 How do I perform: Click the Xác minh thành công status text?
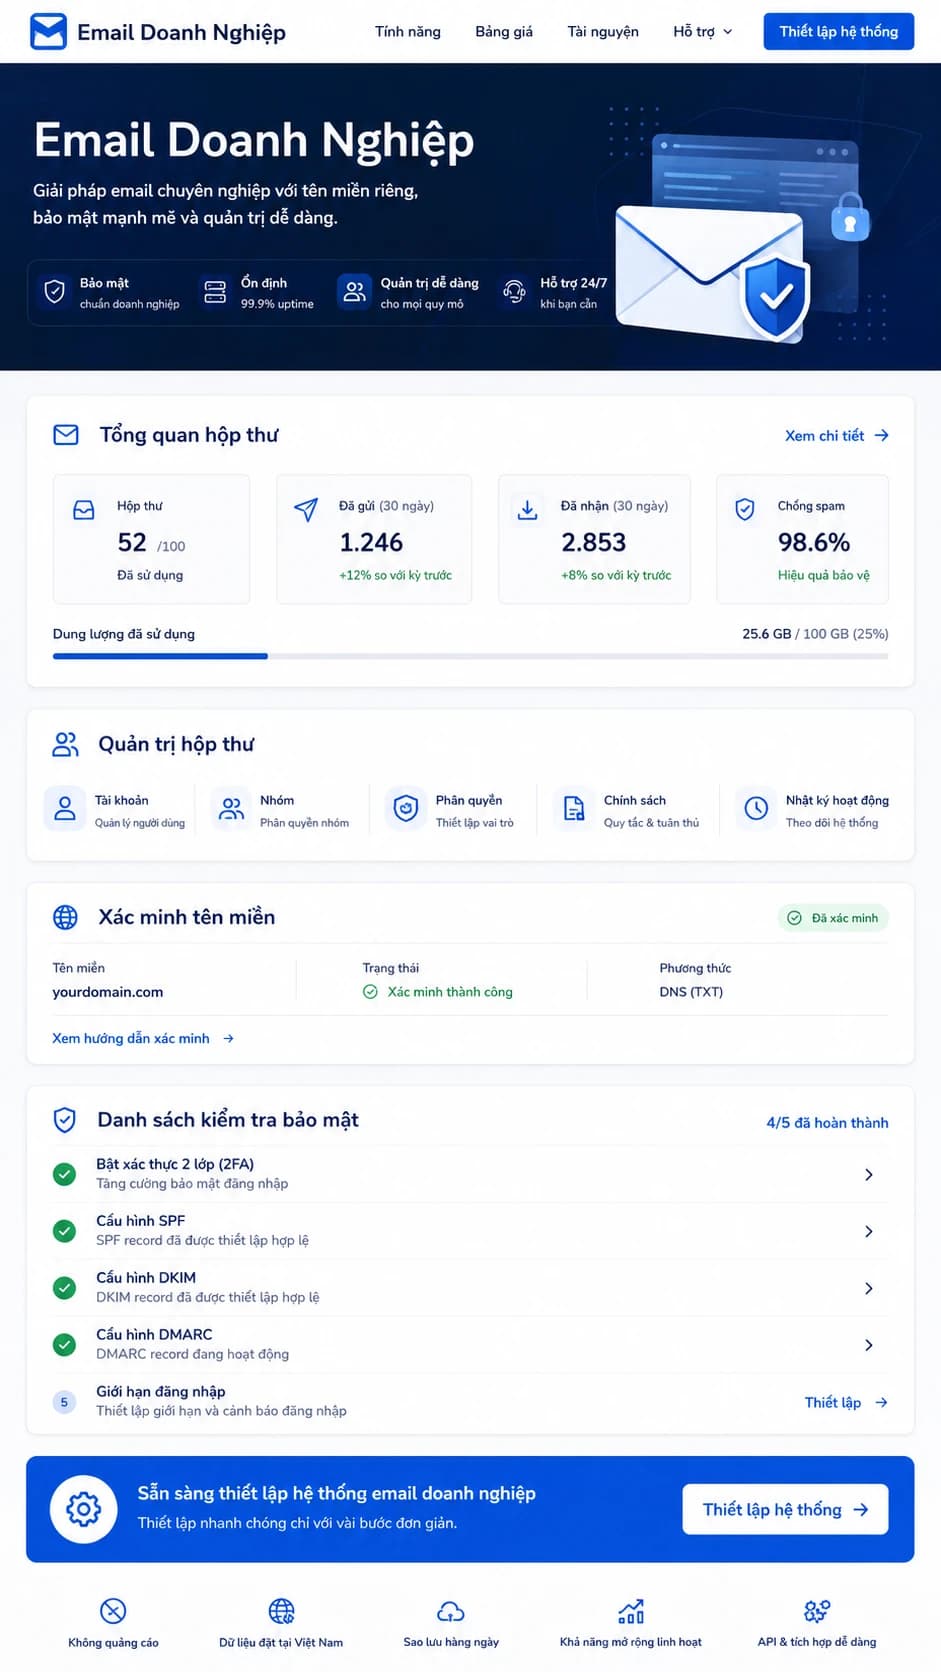[450, 992]
